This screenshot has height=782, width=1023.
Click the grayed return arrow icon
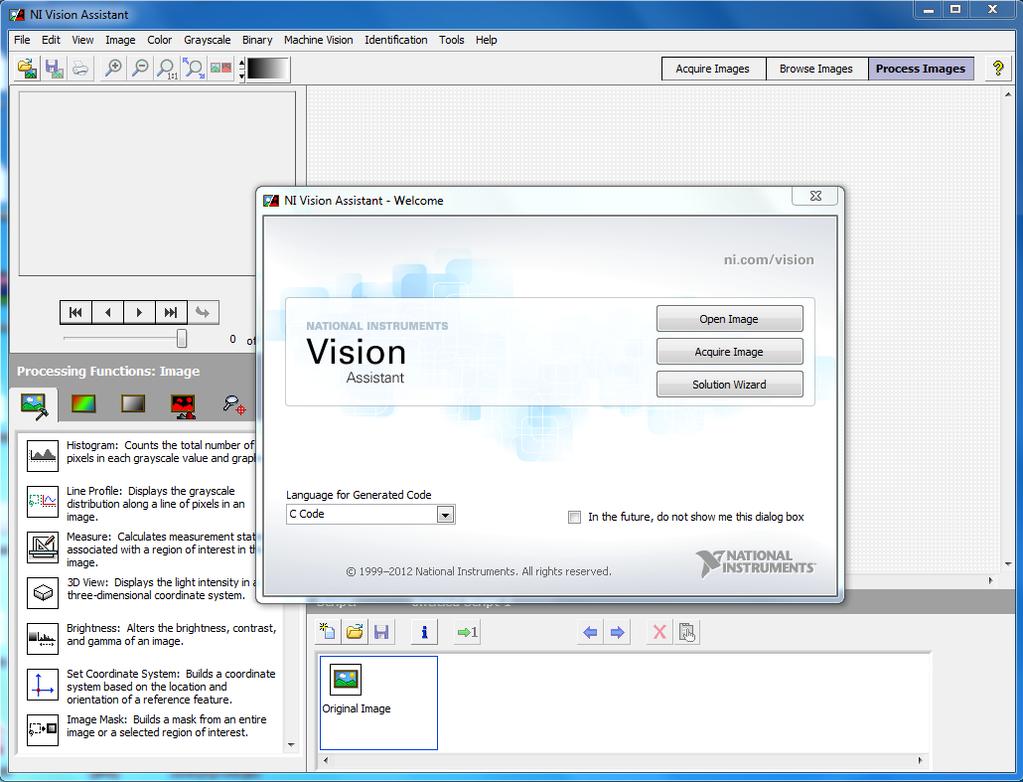203,312
